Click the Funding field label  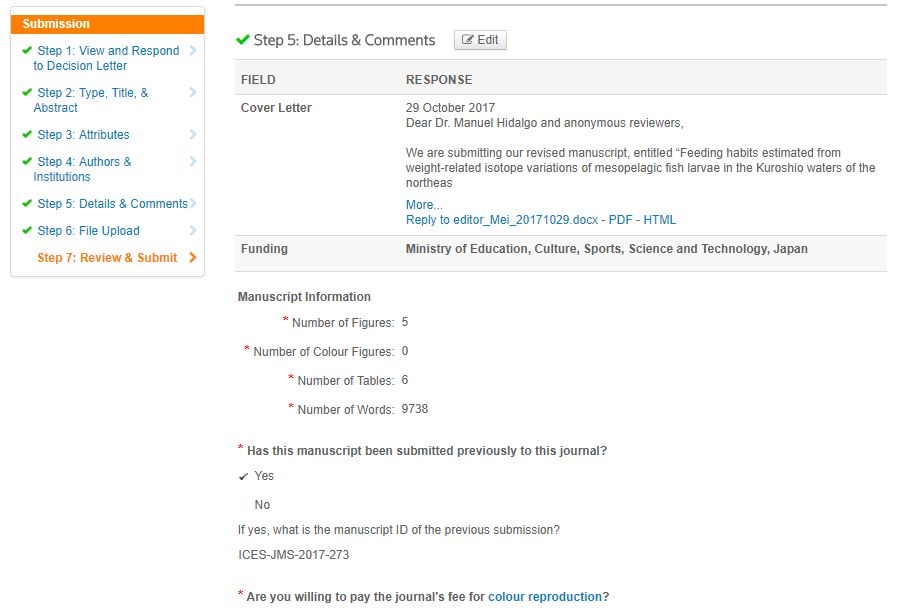265,249
